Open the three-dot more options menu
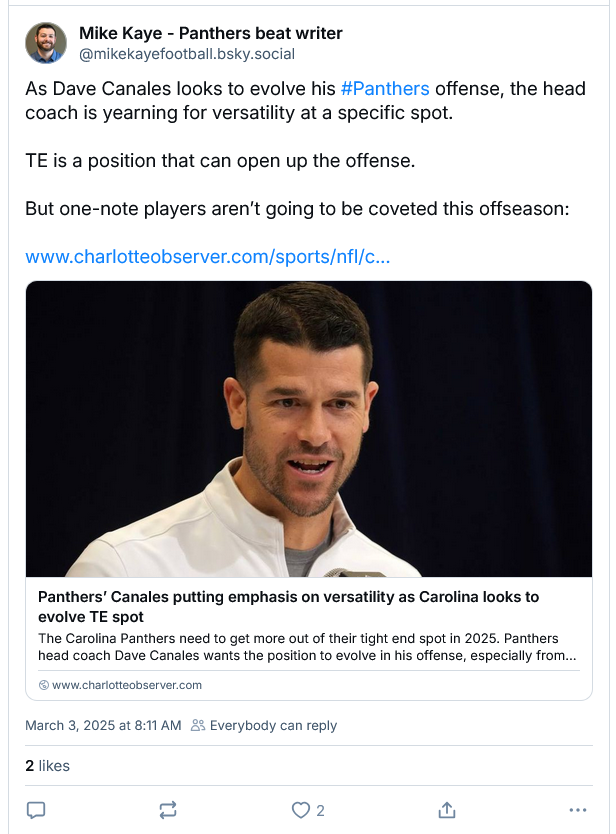The image size is (616, 834). [578, 810]
